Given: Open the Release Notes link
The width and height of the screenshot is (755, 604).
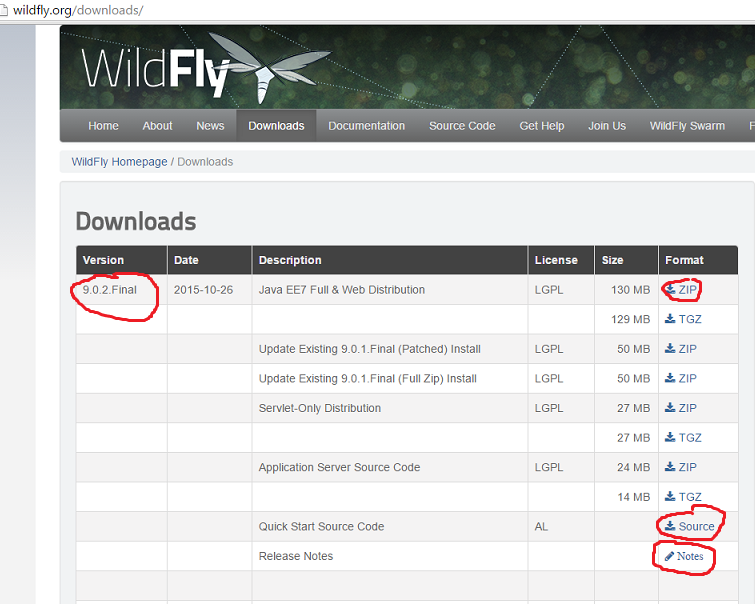Looking at the screenshot, I should point(684,556).
